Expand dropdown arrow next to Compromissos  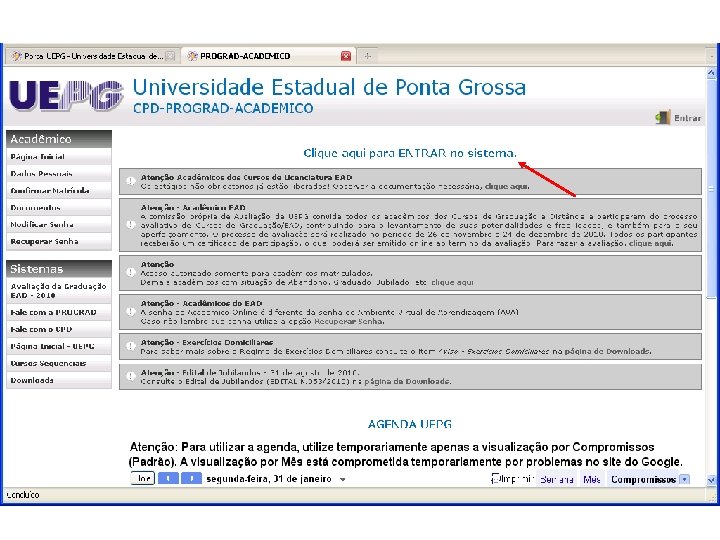click(x=684, y=479)
